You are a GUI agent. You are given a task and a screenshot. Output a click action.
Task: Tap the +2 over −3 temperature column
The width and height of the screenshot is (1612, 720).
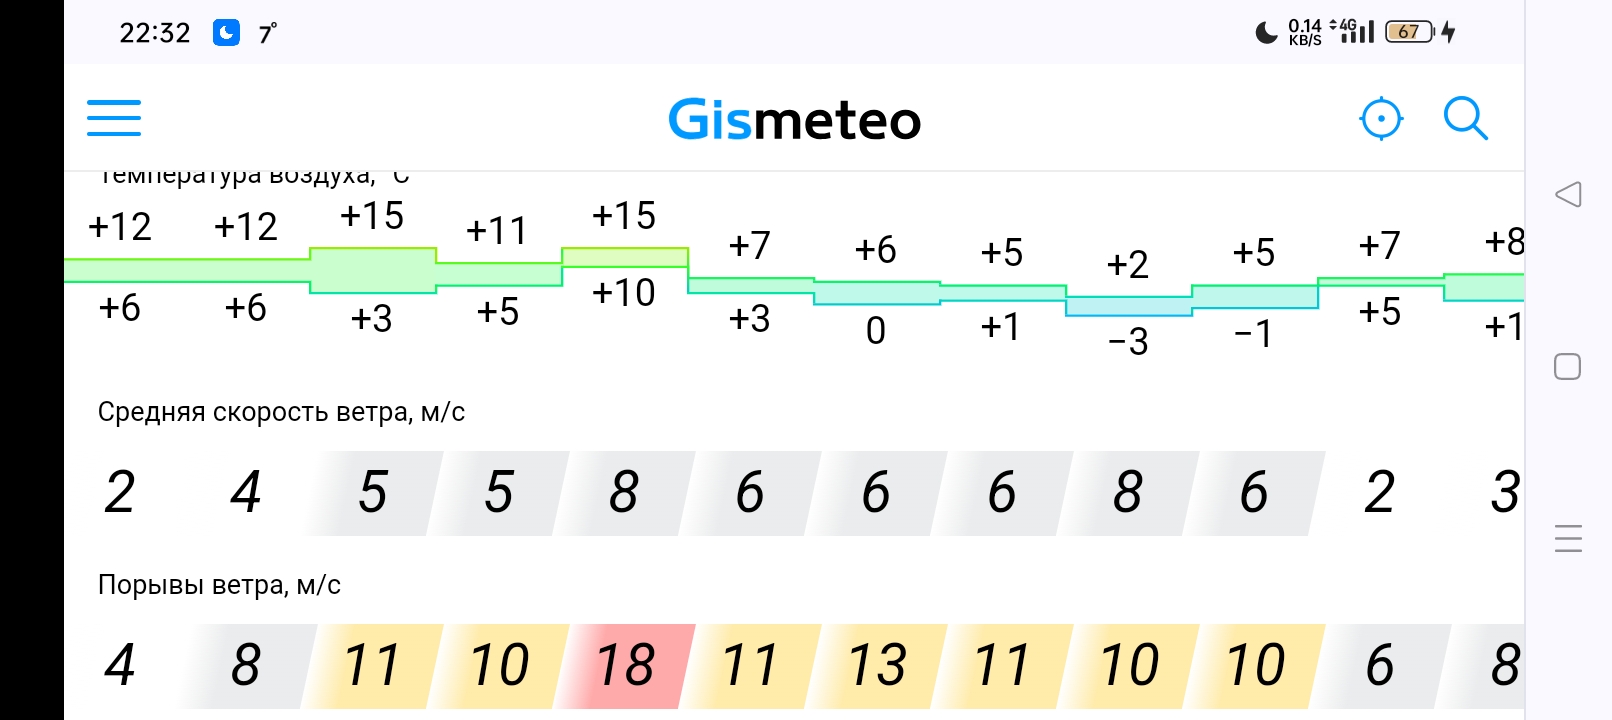pyautogui.click(x=1128, y=305)
